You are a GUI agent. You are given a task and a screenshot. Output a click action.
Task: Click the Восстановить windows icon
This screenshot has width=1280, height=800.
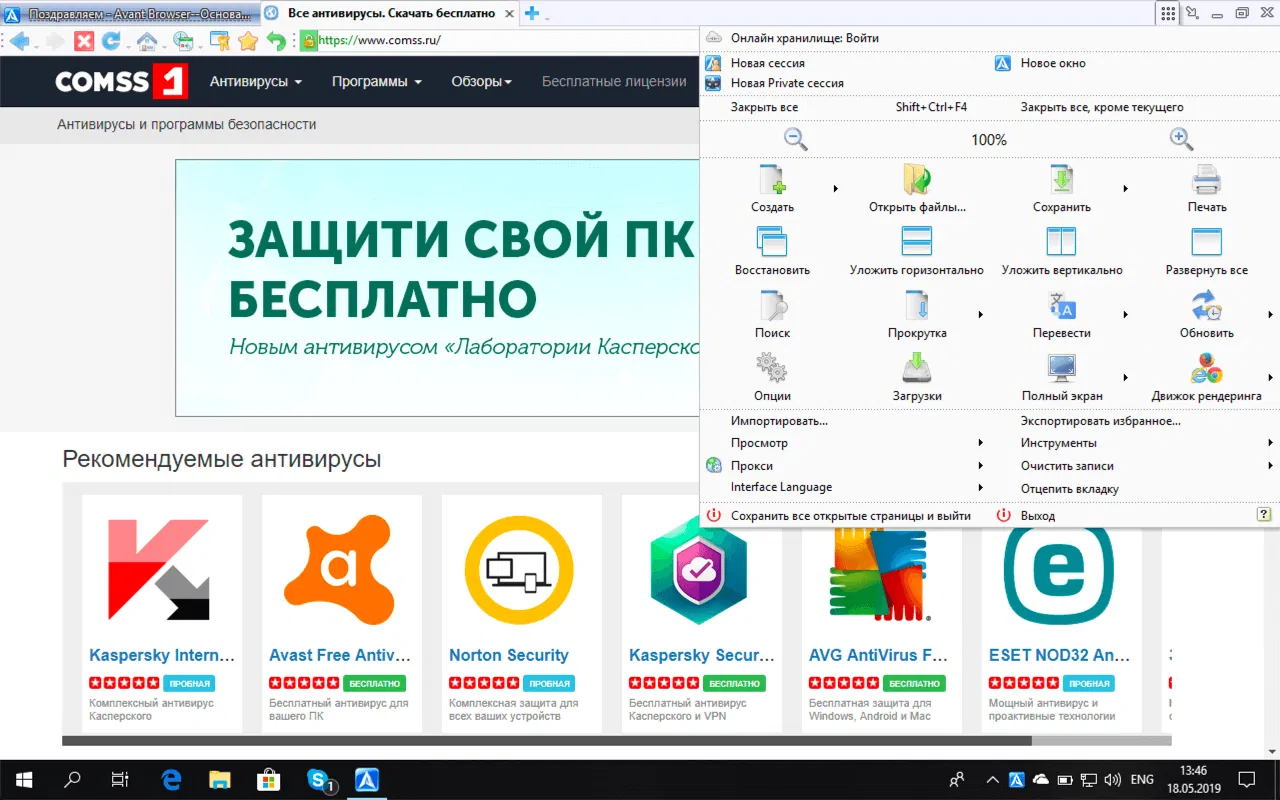pyautogui.click(x=772, y=242)
